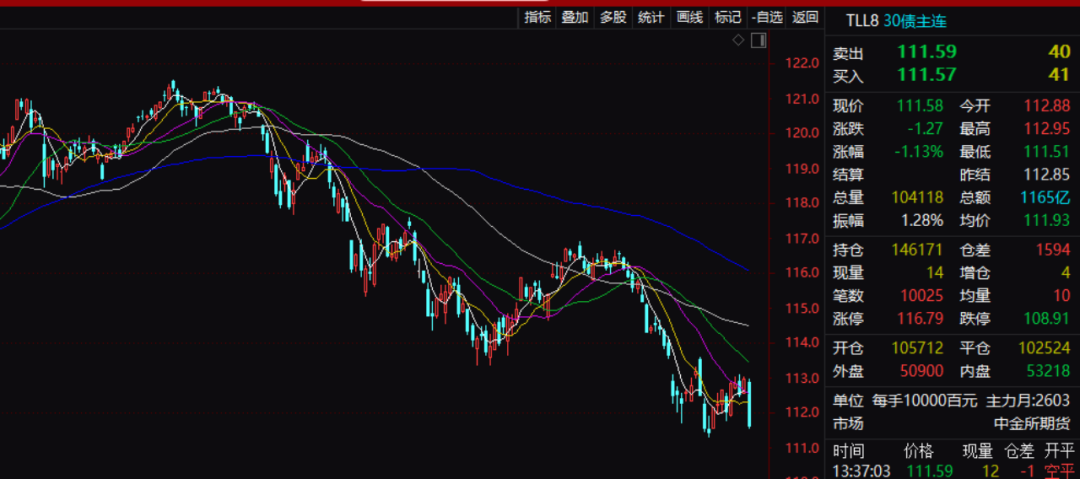Click the 122.0 label on price axis
This screenshot has height=479, width=1080.
[x=802, y=63]
